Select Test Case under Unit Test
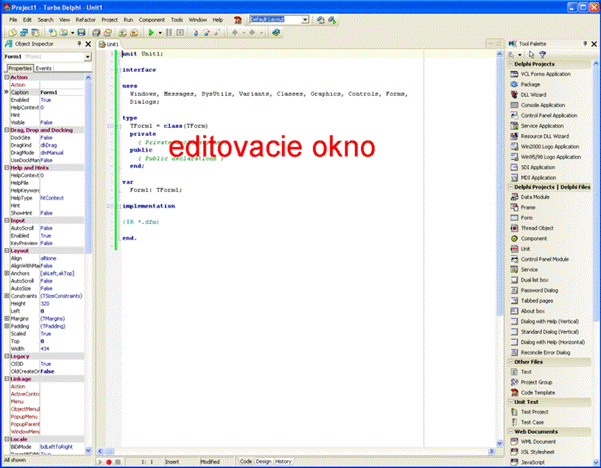Image resolution: width=601 pixels, height=468 pixels. pos(527,422)
